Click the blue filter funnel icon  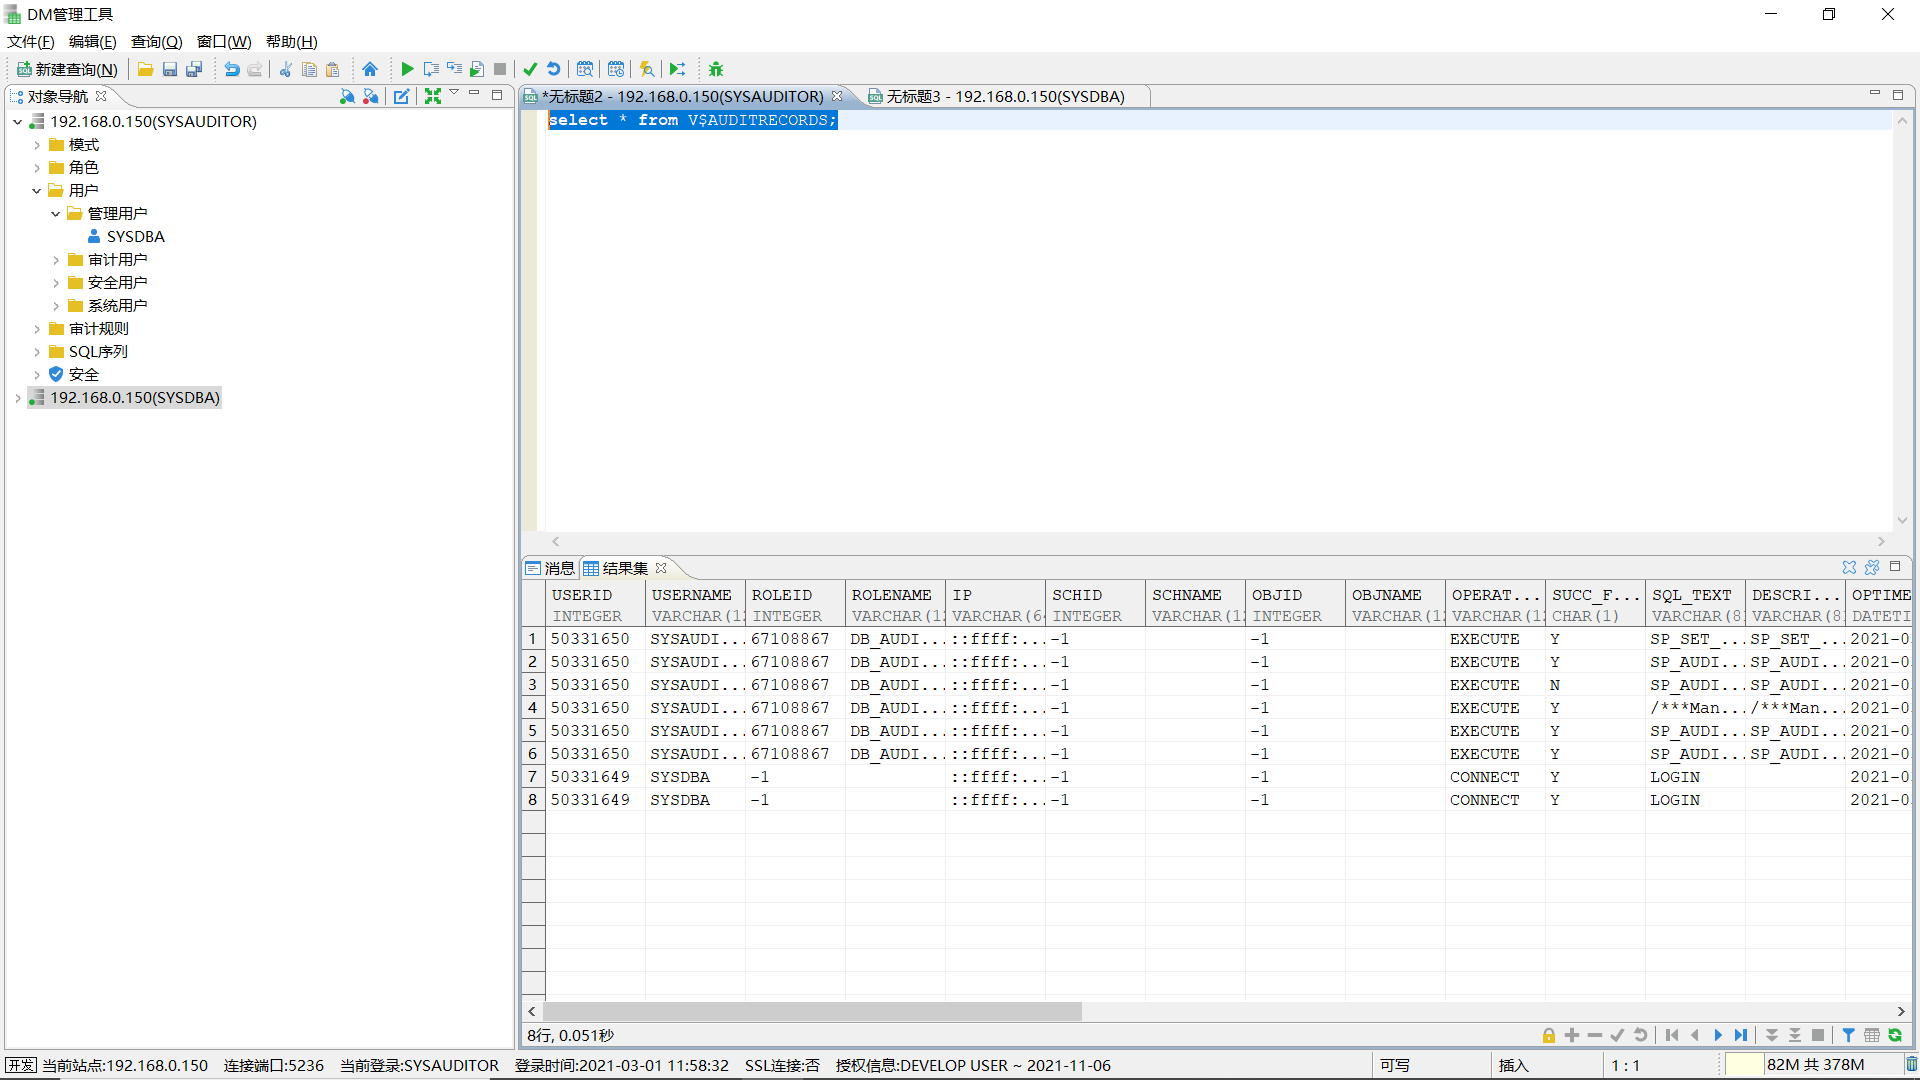tap(1849, 1035)
